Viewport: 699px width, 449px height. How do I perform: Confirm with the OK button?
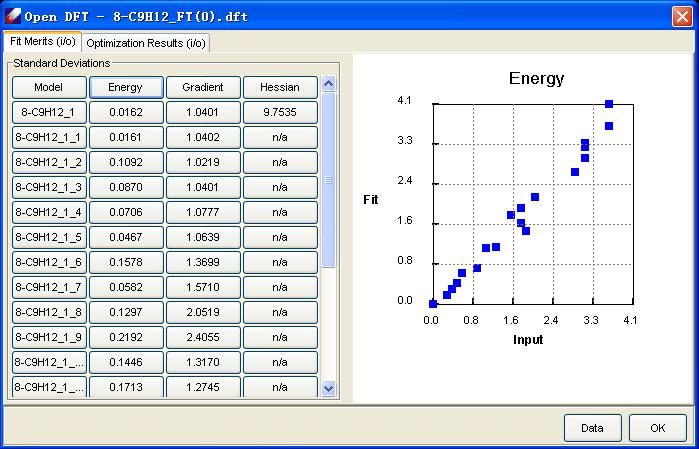click(x=657, y=428)
